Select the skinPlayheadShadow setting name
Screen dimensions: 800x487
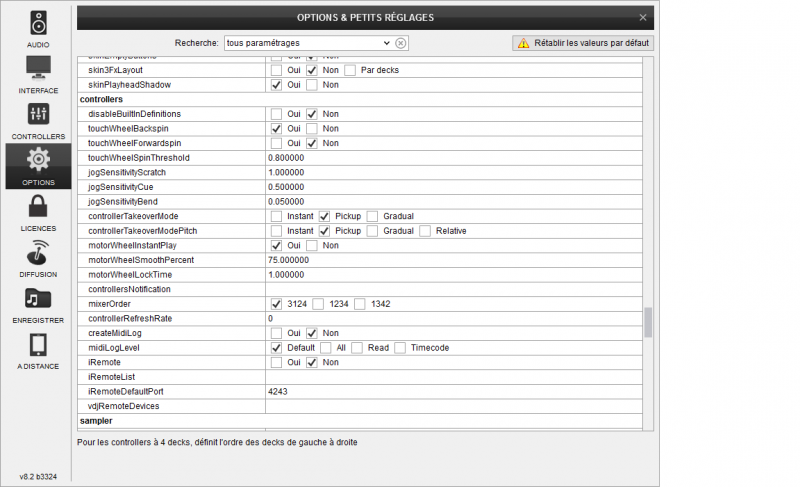130,85
